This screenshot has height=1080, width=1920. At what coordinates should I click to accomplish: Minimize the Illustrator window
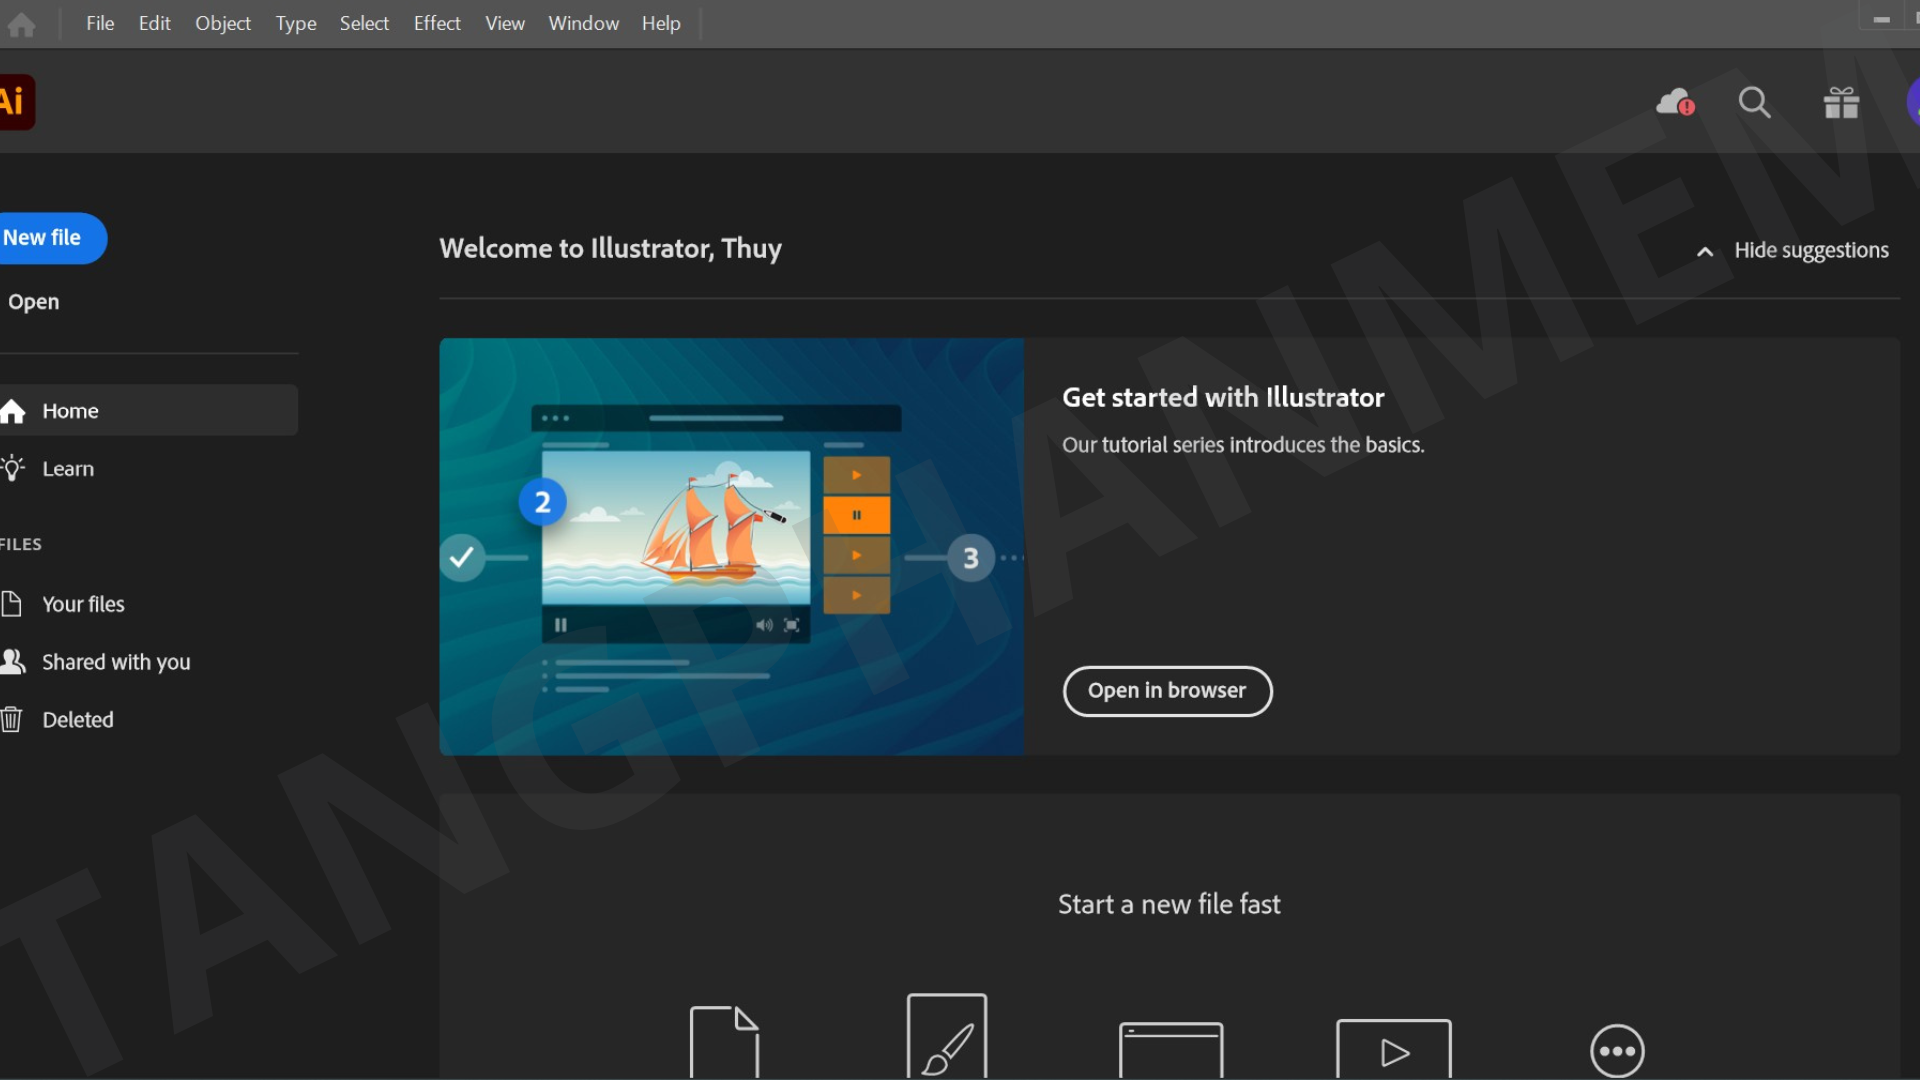coord(1881,19)
